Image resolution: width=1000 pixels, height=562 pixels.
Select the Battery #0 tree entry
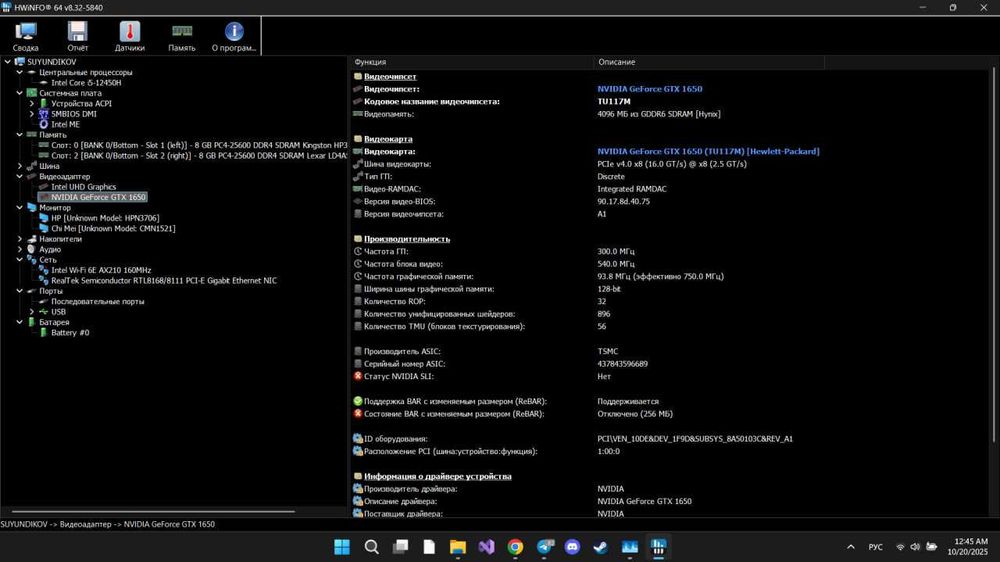click(70, 333)
